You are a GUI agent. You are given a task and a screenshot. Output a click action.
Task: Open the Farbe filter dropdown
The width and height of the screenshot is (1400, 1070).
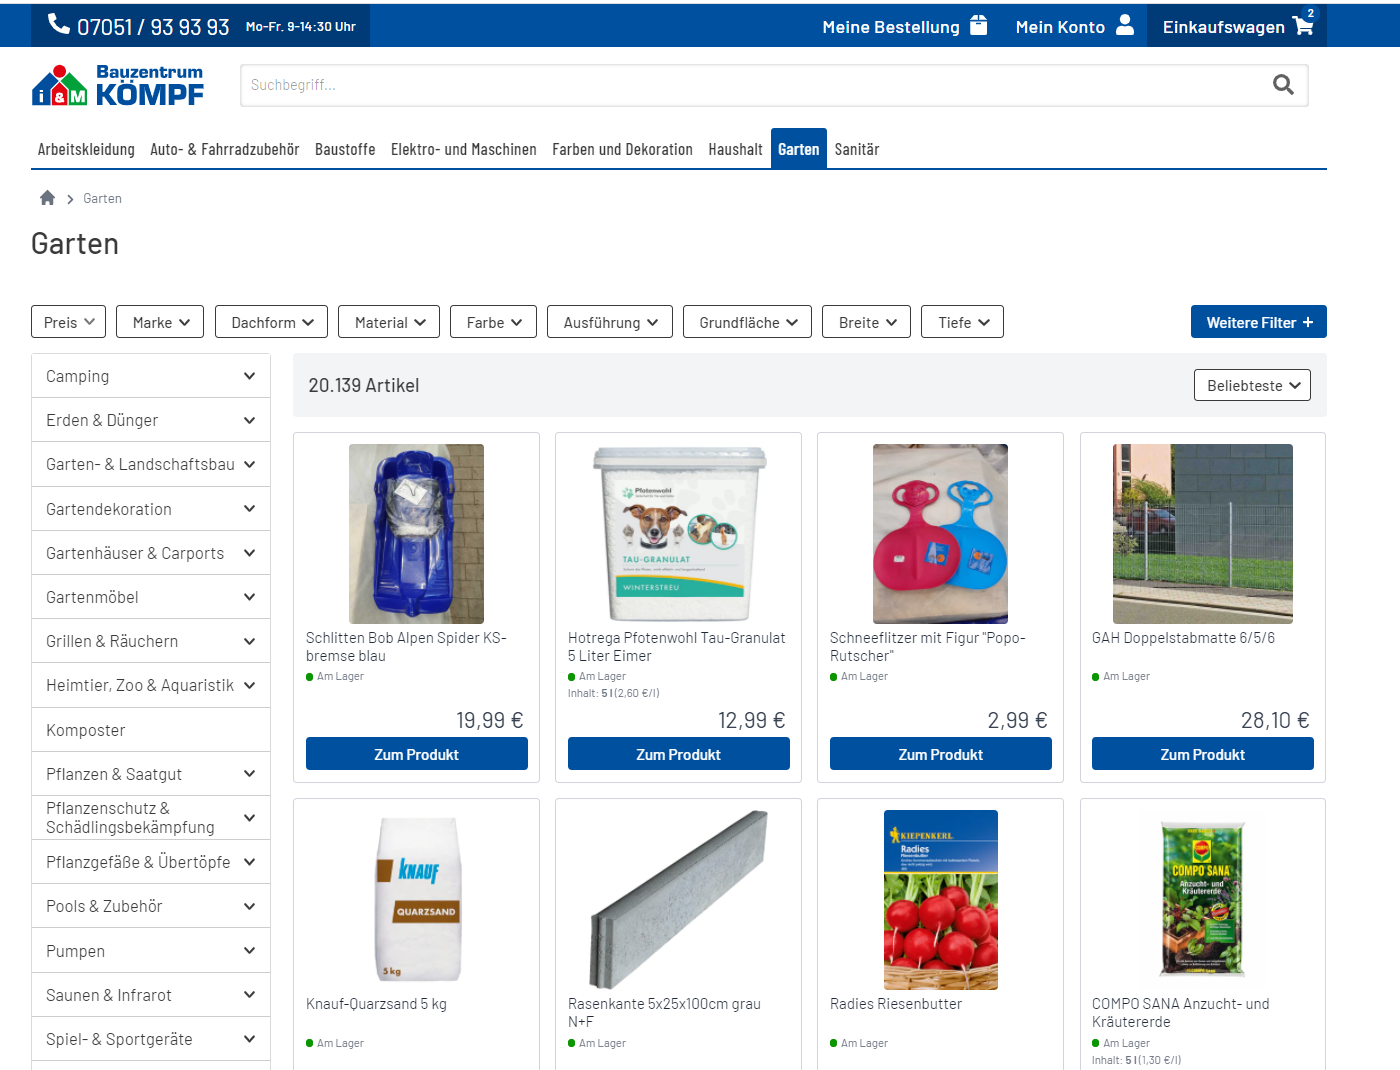(x=494, y=322)
